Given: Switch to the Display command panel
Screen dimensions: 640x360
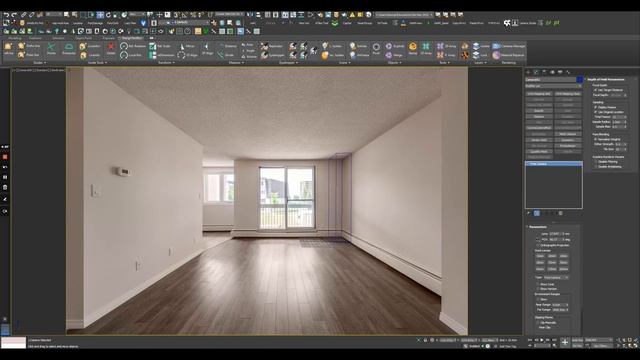Looking at the screenshot, I should pos(560,72).
